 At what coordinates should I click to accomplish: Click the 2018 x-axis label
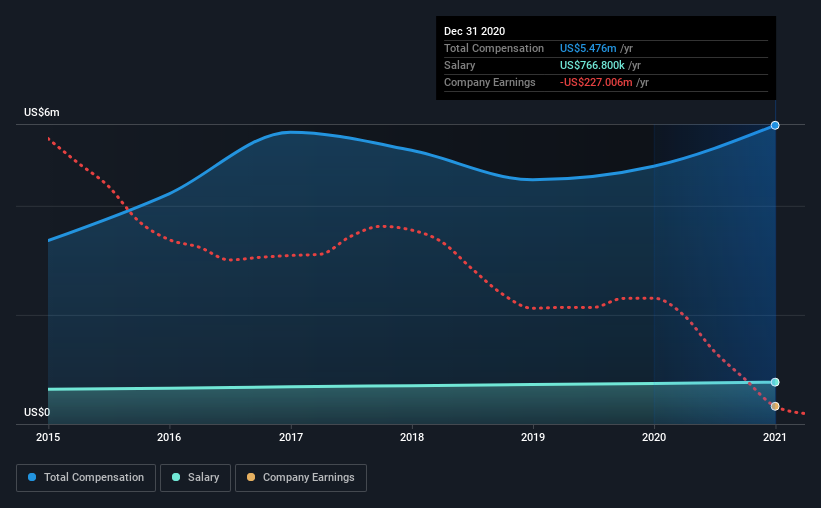[412, 437]
